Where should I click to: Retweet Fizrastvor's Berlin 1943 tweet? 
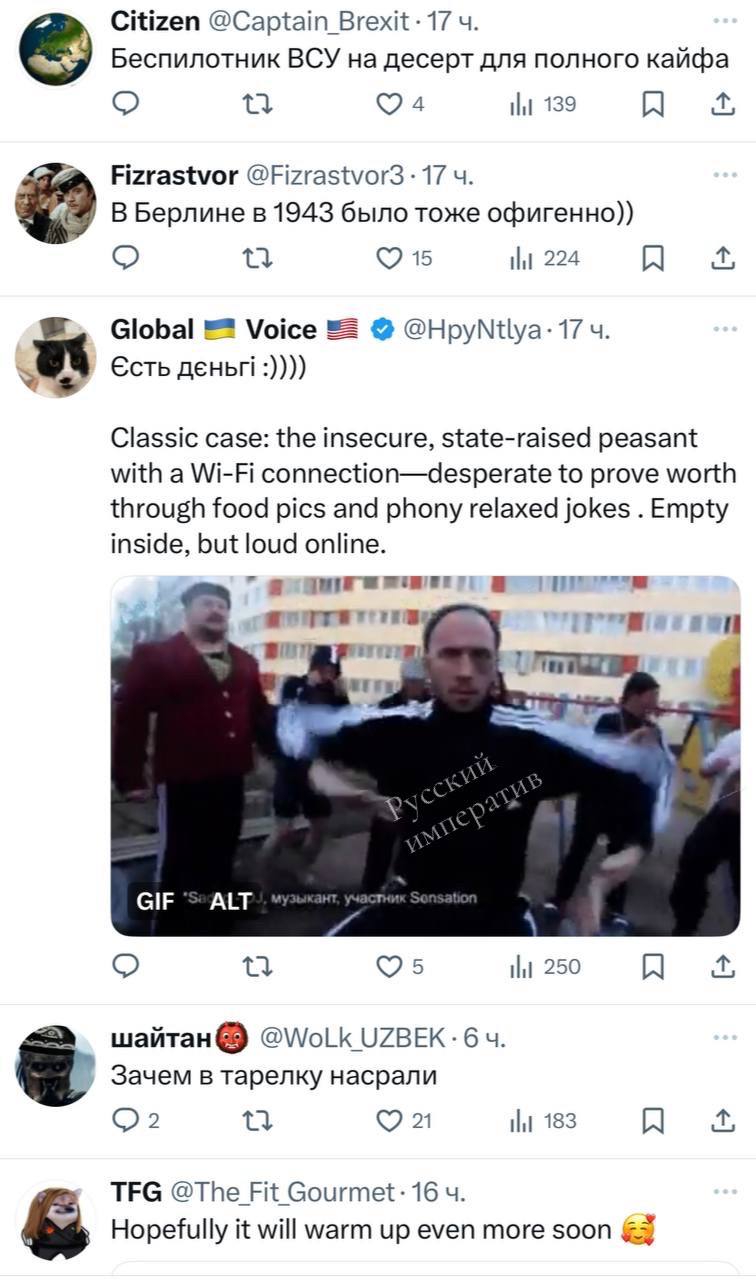(257, 258)
